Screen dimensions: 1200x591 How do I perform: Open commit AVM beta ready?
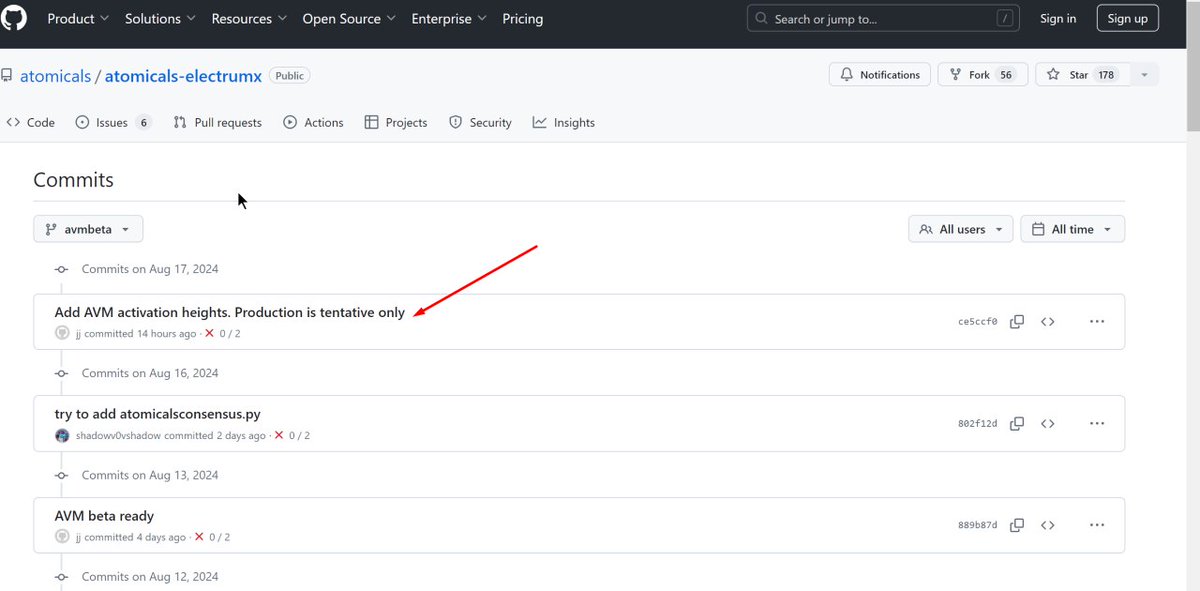tap(105, 516)
